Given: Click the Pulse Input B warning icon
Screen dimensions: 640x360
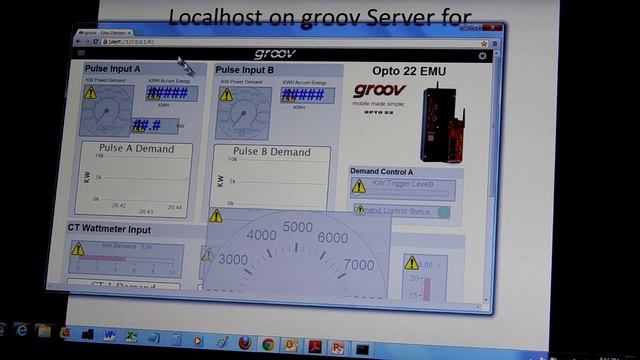Looking at the screenshot, I should 226,95.
